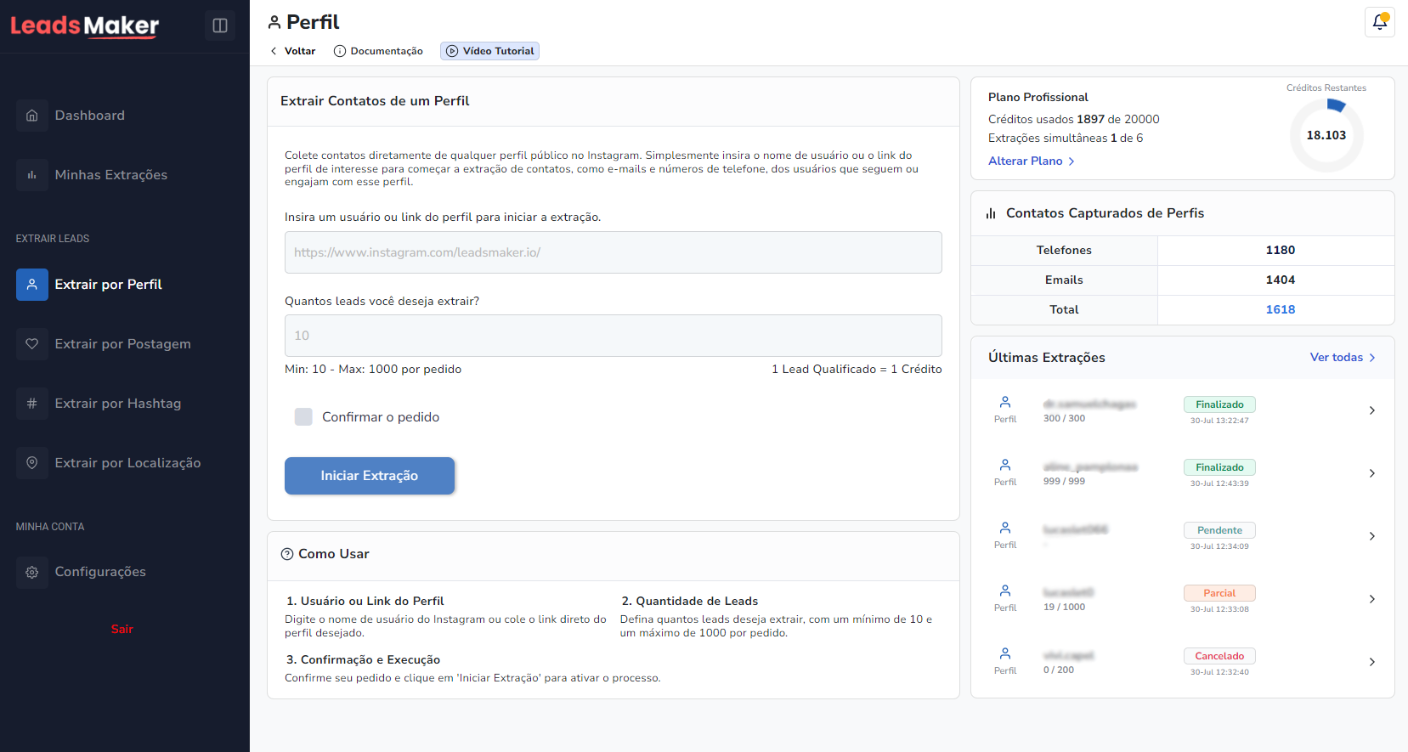
Task: Click the Extrair por Hashtag icon
Action: coord(32,404)
